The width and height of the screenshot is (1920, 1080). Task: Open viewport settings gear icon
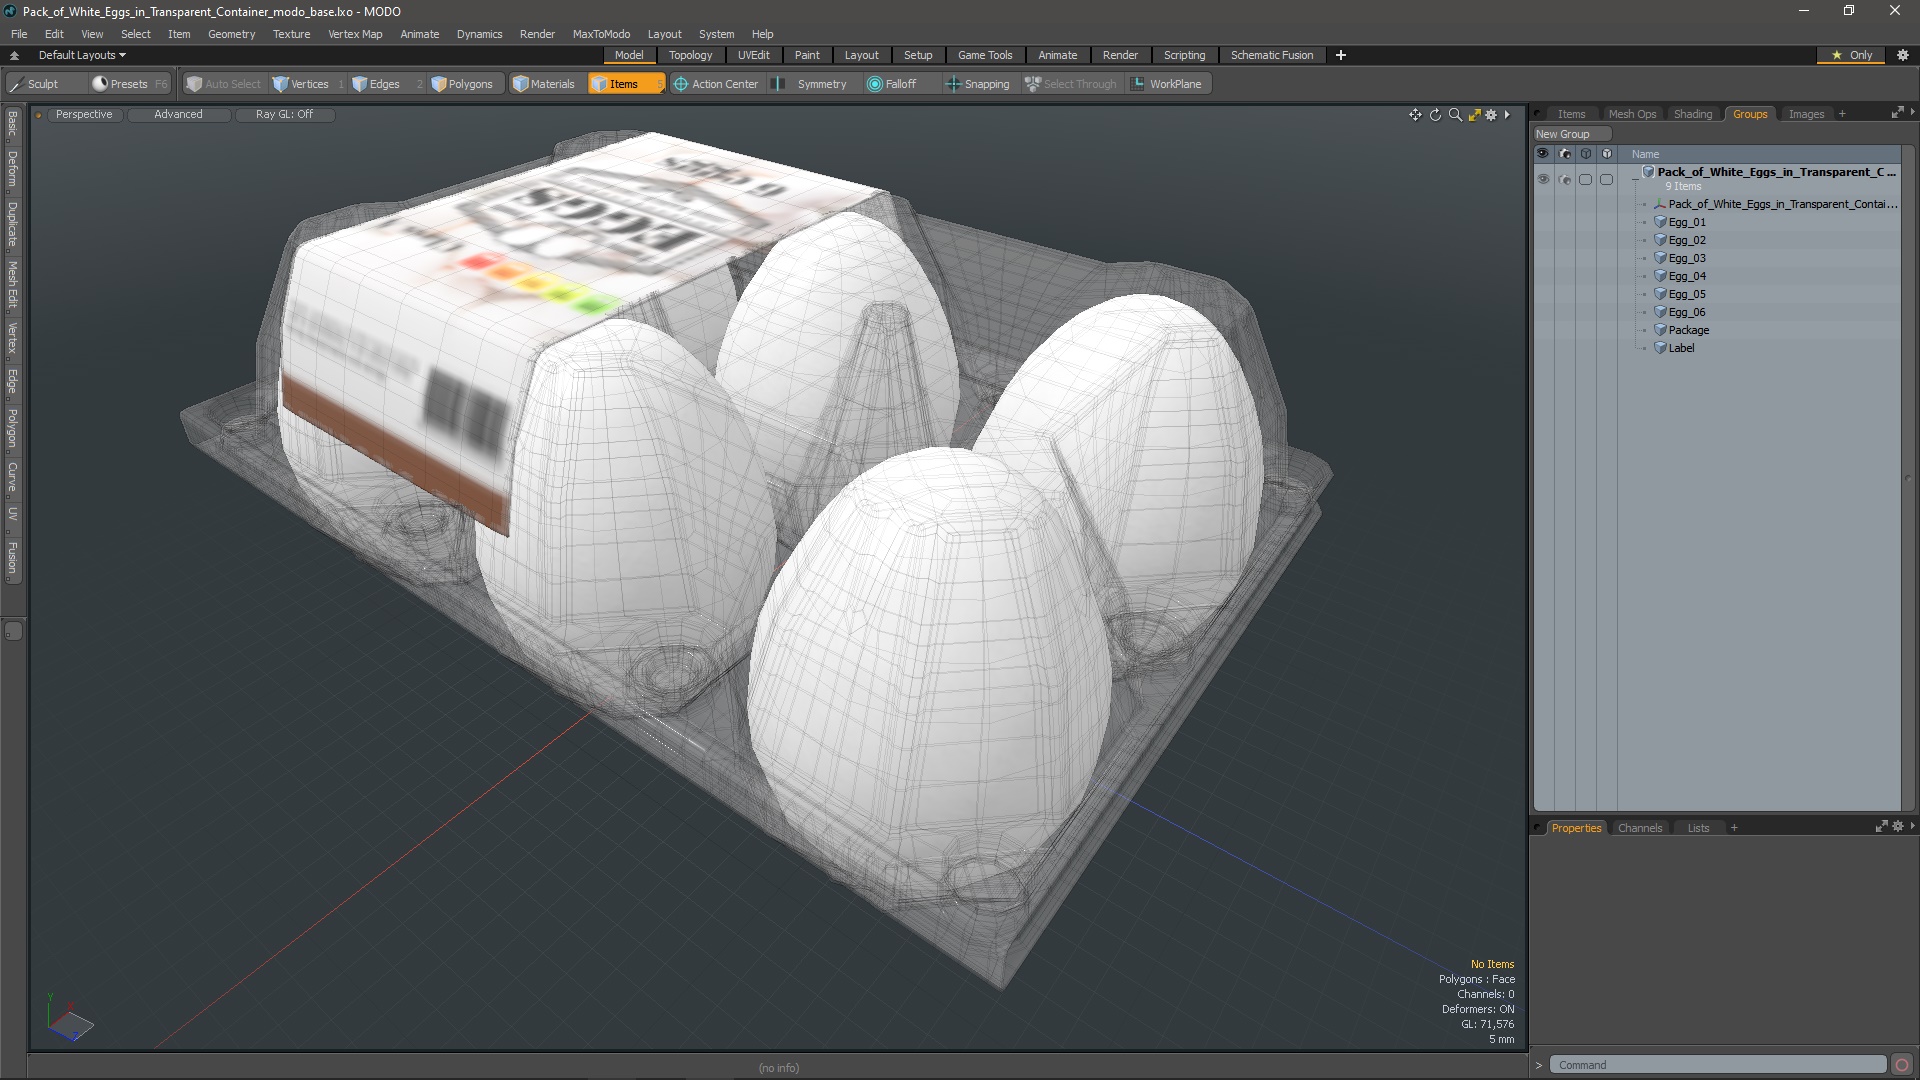[x=1491, y=115]
